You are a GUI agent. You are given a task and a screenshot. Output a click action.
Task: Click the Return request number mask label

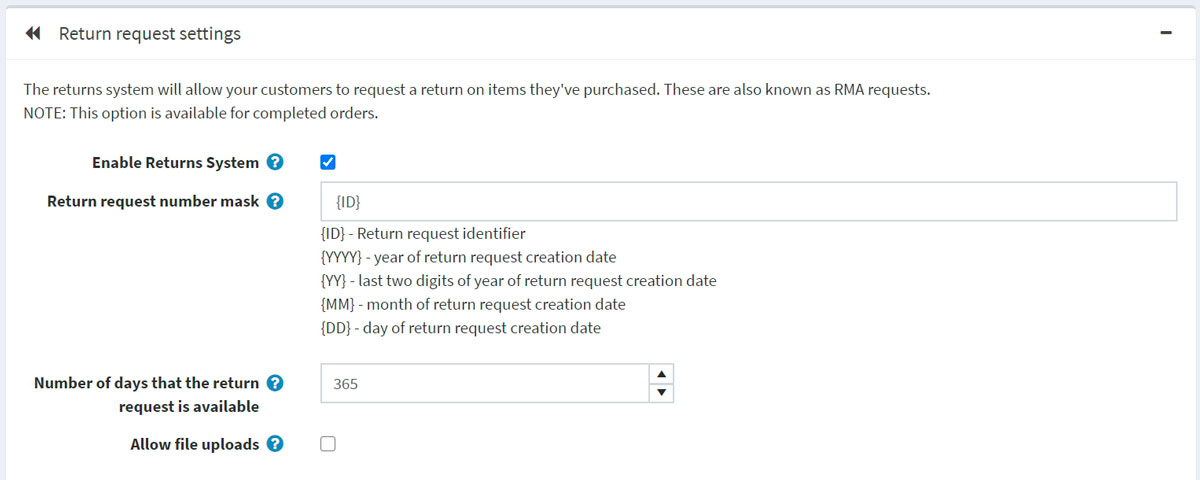click(153, 201)
